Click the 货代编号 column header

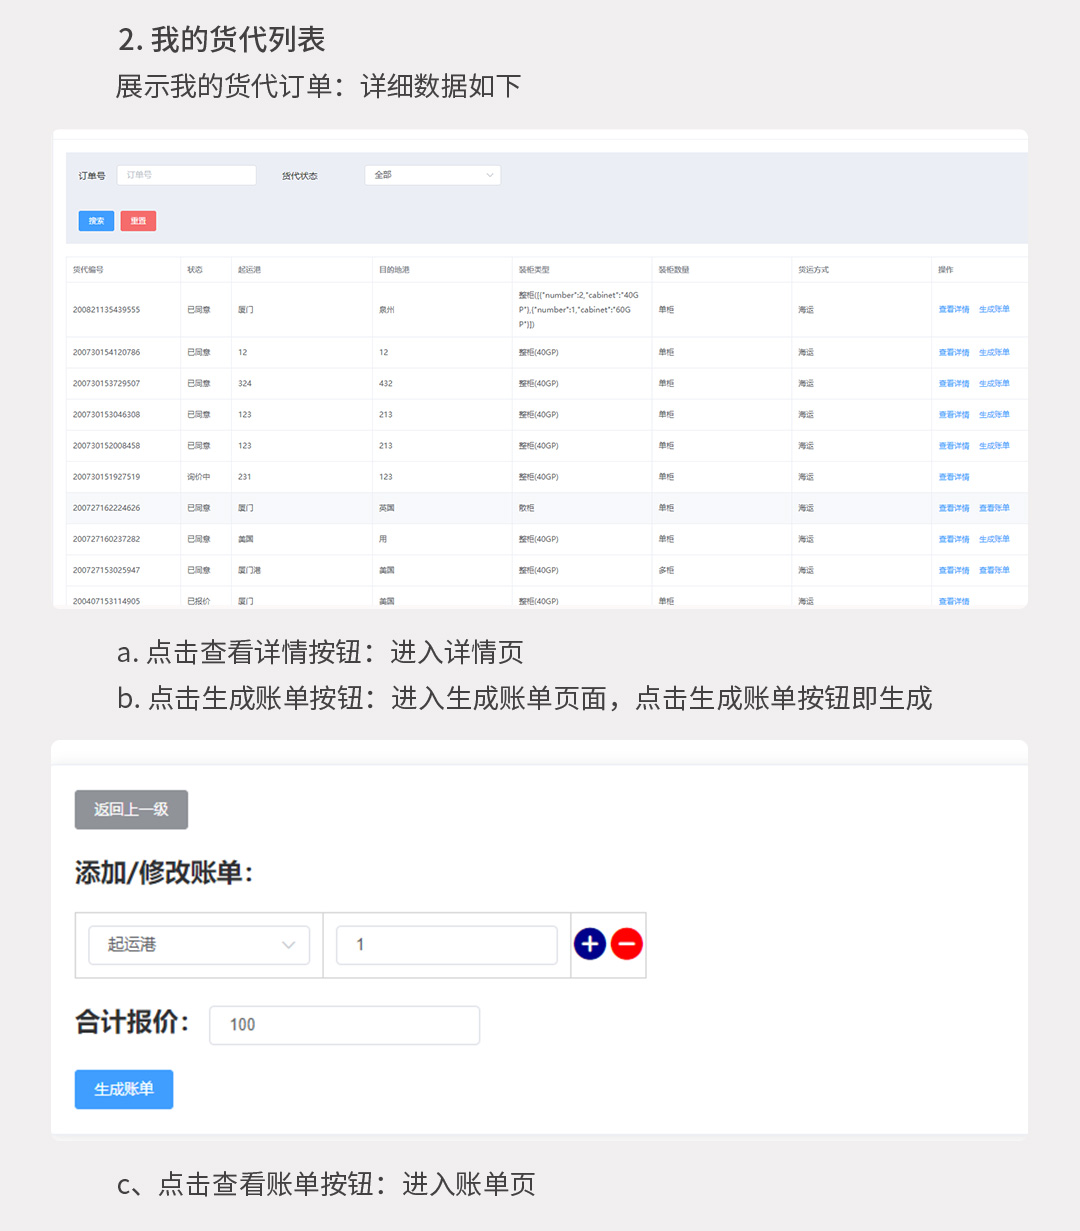[88, 270]
